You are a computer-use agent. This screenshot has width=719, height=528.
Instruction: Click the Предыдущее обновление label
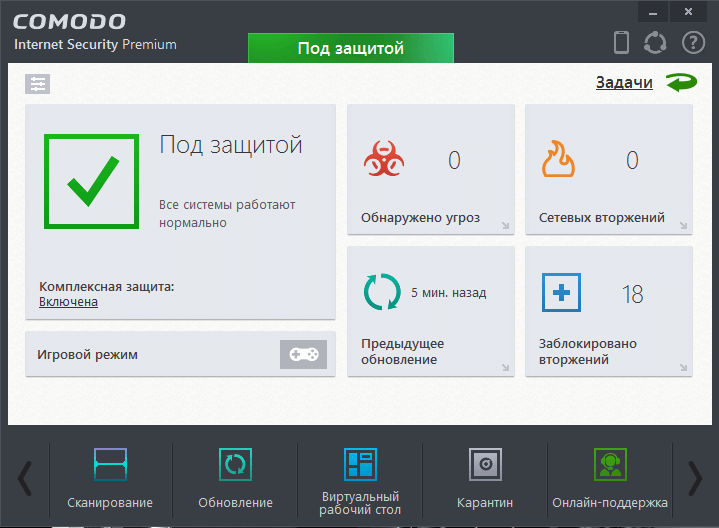(402, 351)
